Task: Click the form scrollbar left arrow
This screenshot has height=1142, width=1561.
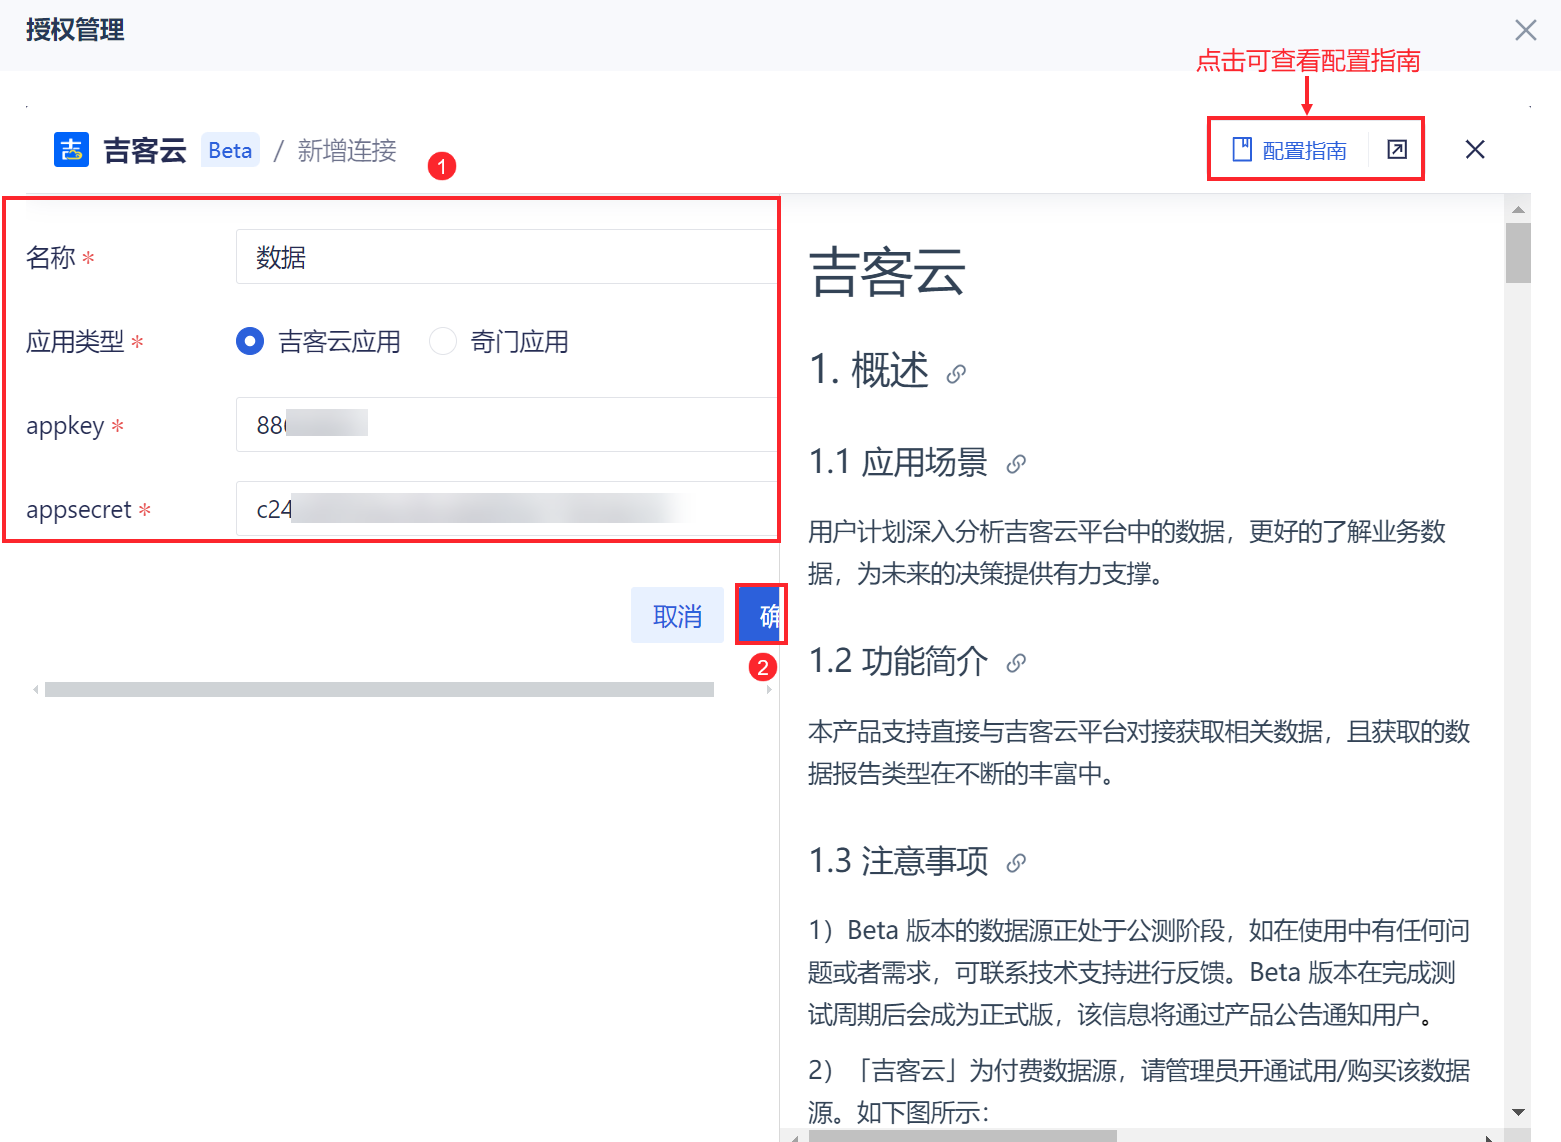Action: (35, 689)
